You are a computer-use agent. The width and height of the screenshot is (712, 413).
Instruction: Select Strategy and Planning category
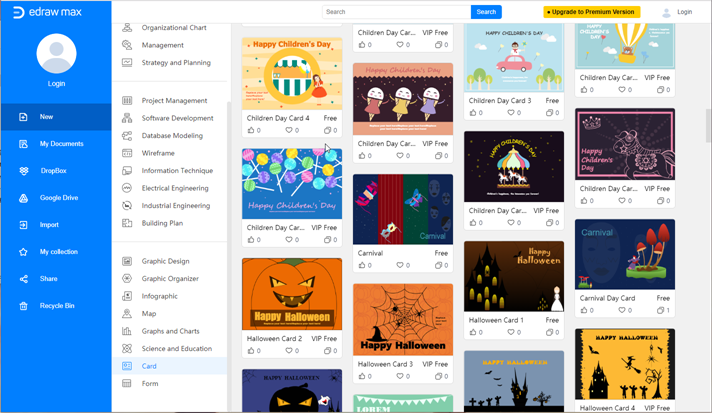pyautogui.click(x=176, y=63)
